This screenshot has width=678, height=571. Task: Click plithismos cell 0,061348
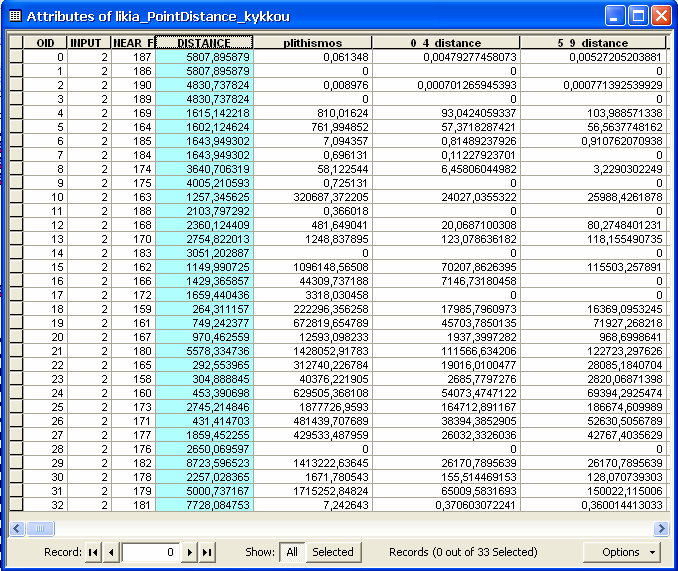coord(313,57)
